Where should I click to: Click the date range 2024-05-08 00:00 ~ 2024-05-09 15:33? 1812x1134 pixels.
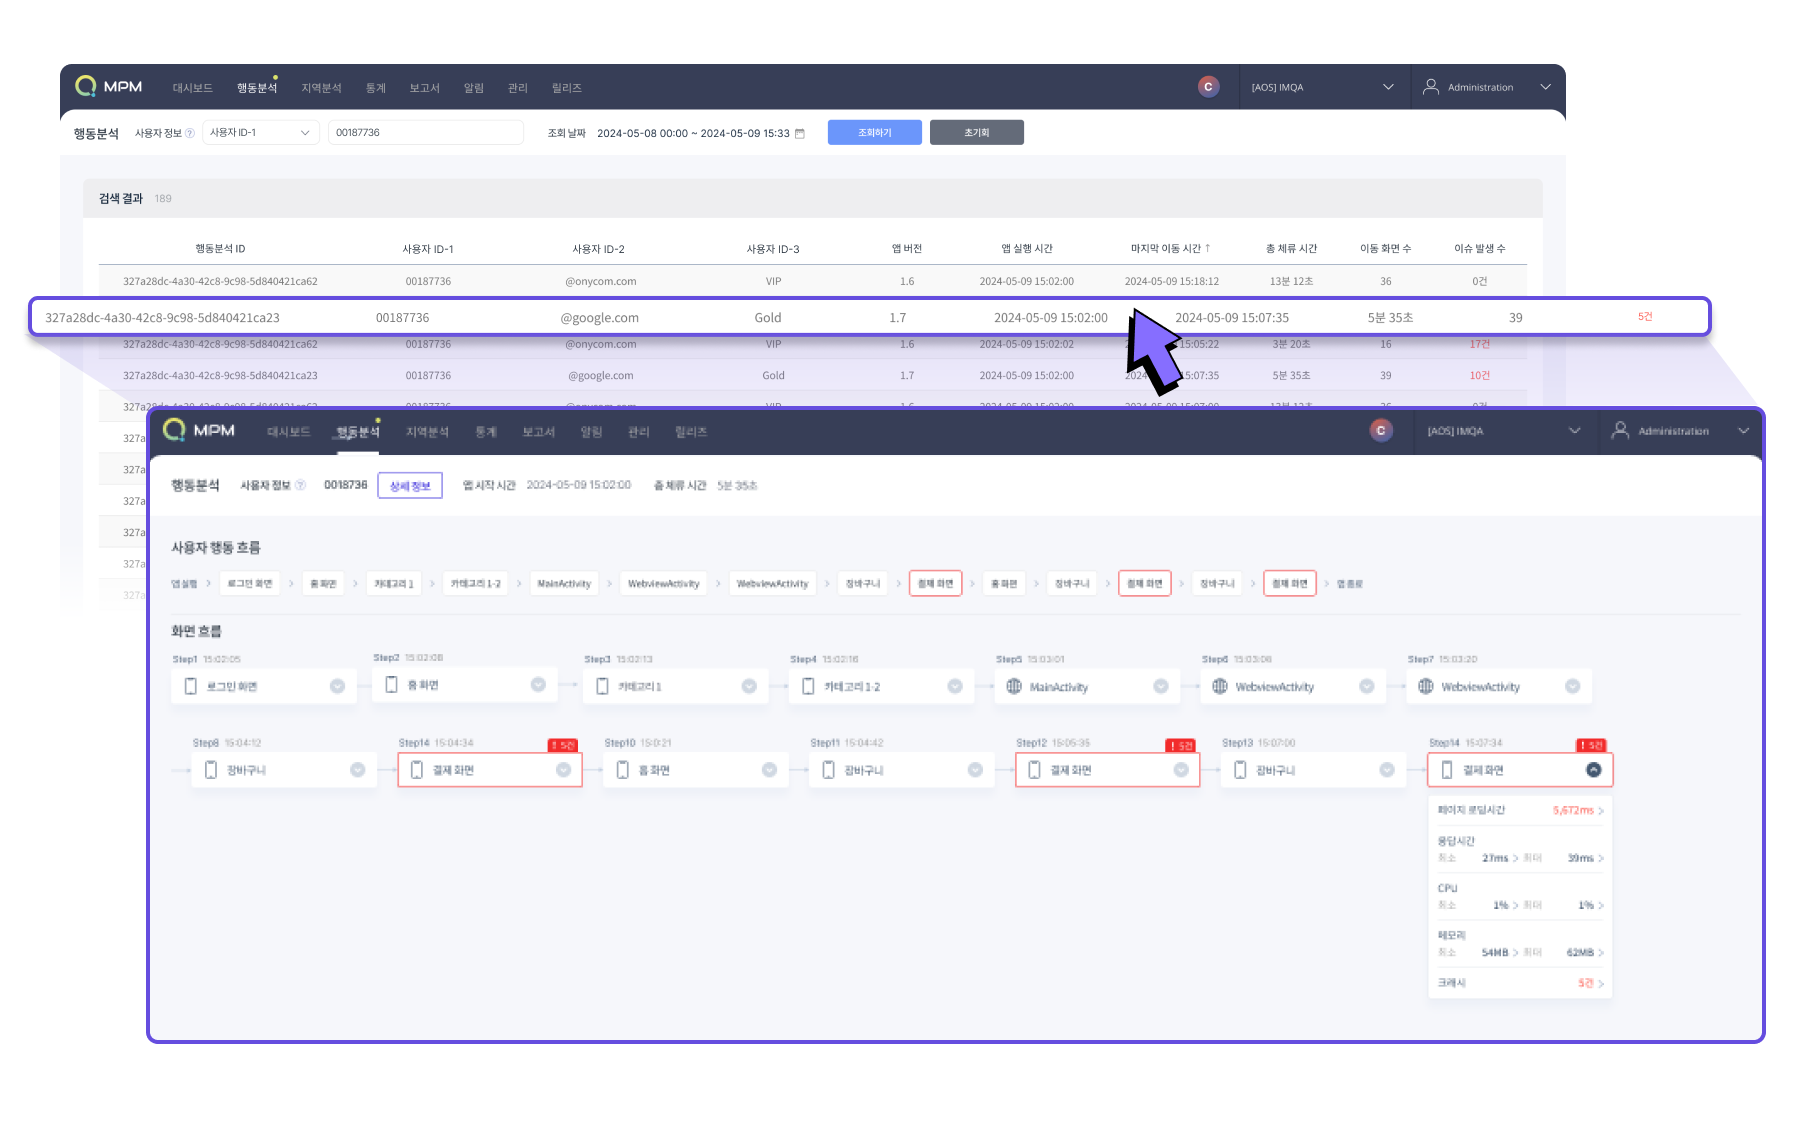[693, 133]
